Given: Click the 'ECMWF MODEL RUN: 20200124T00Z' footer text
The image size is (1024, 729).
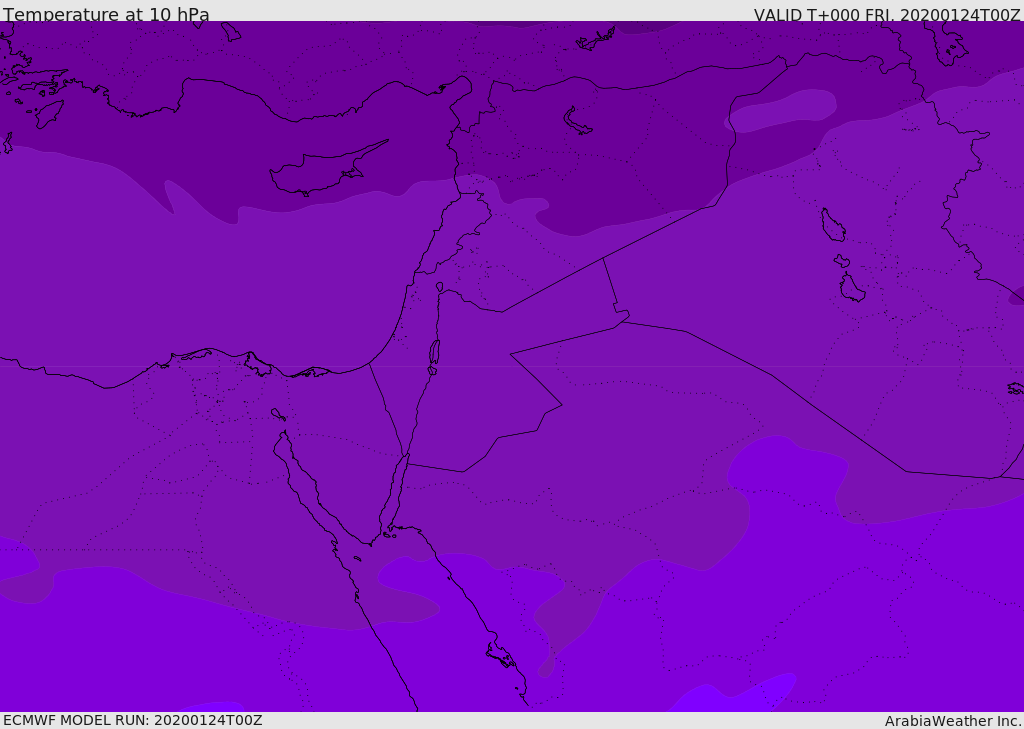Looking at the screenshot, I should click(133, 720).
